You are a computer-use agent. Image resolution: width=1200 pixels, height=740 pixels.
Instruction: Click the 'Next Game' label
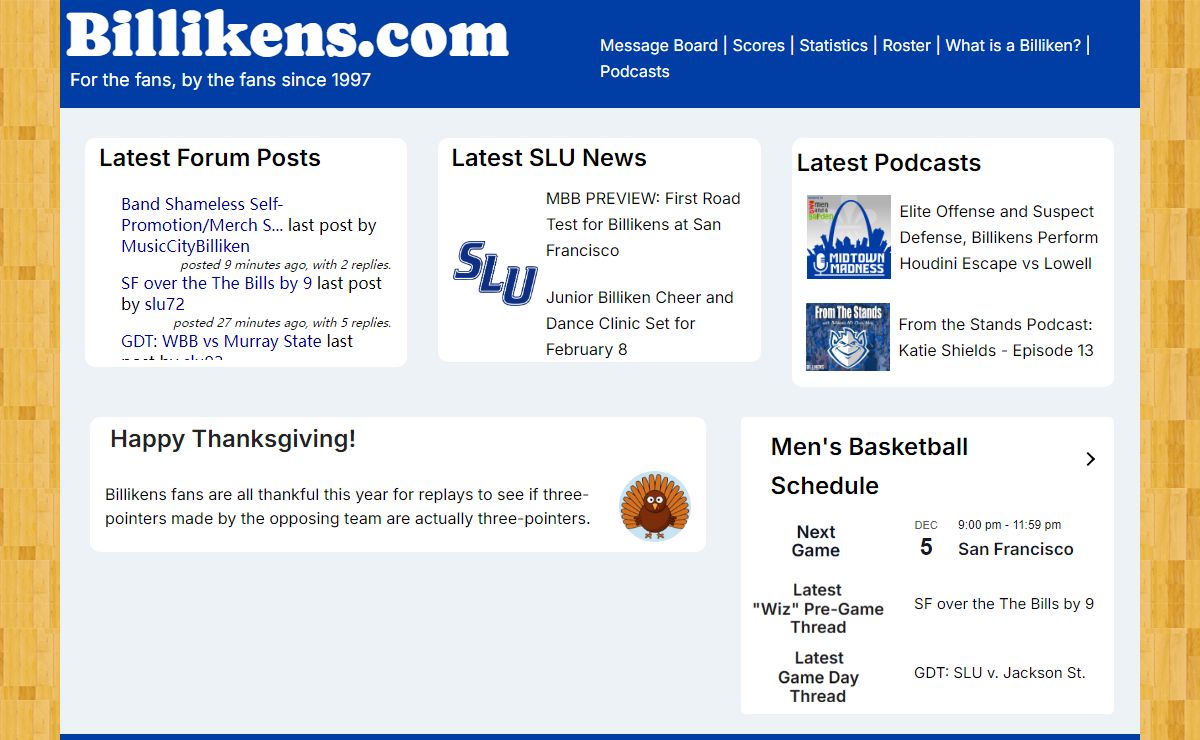point(816,541)
